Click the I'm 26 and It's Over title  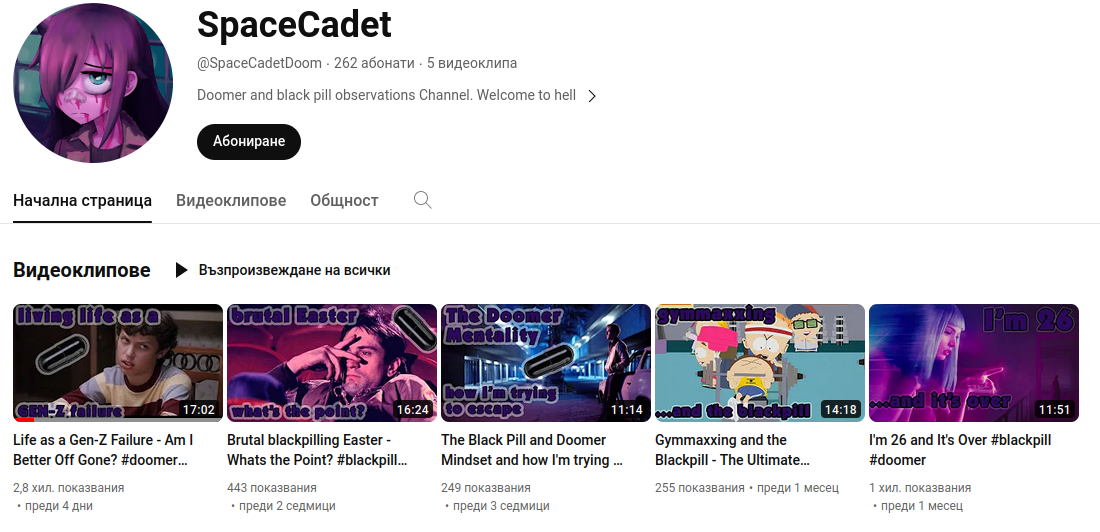[960, 450]
